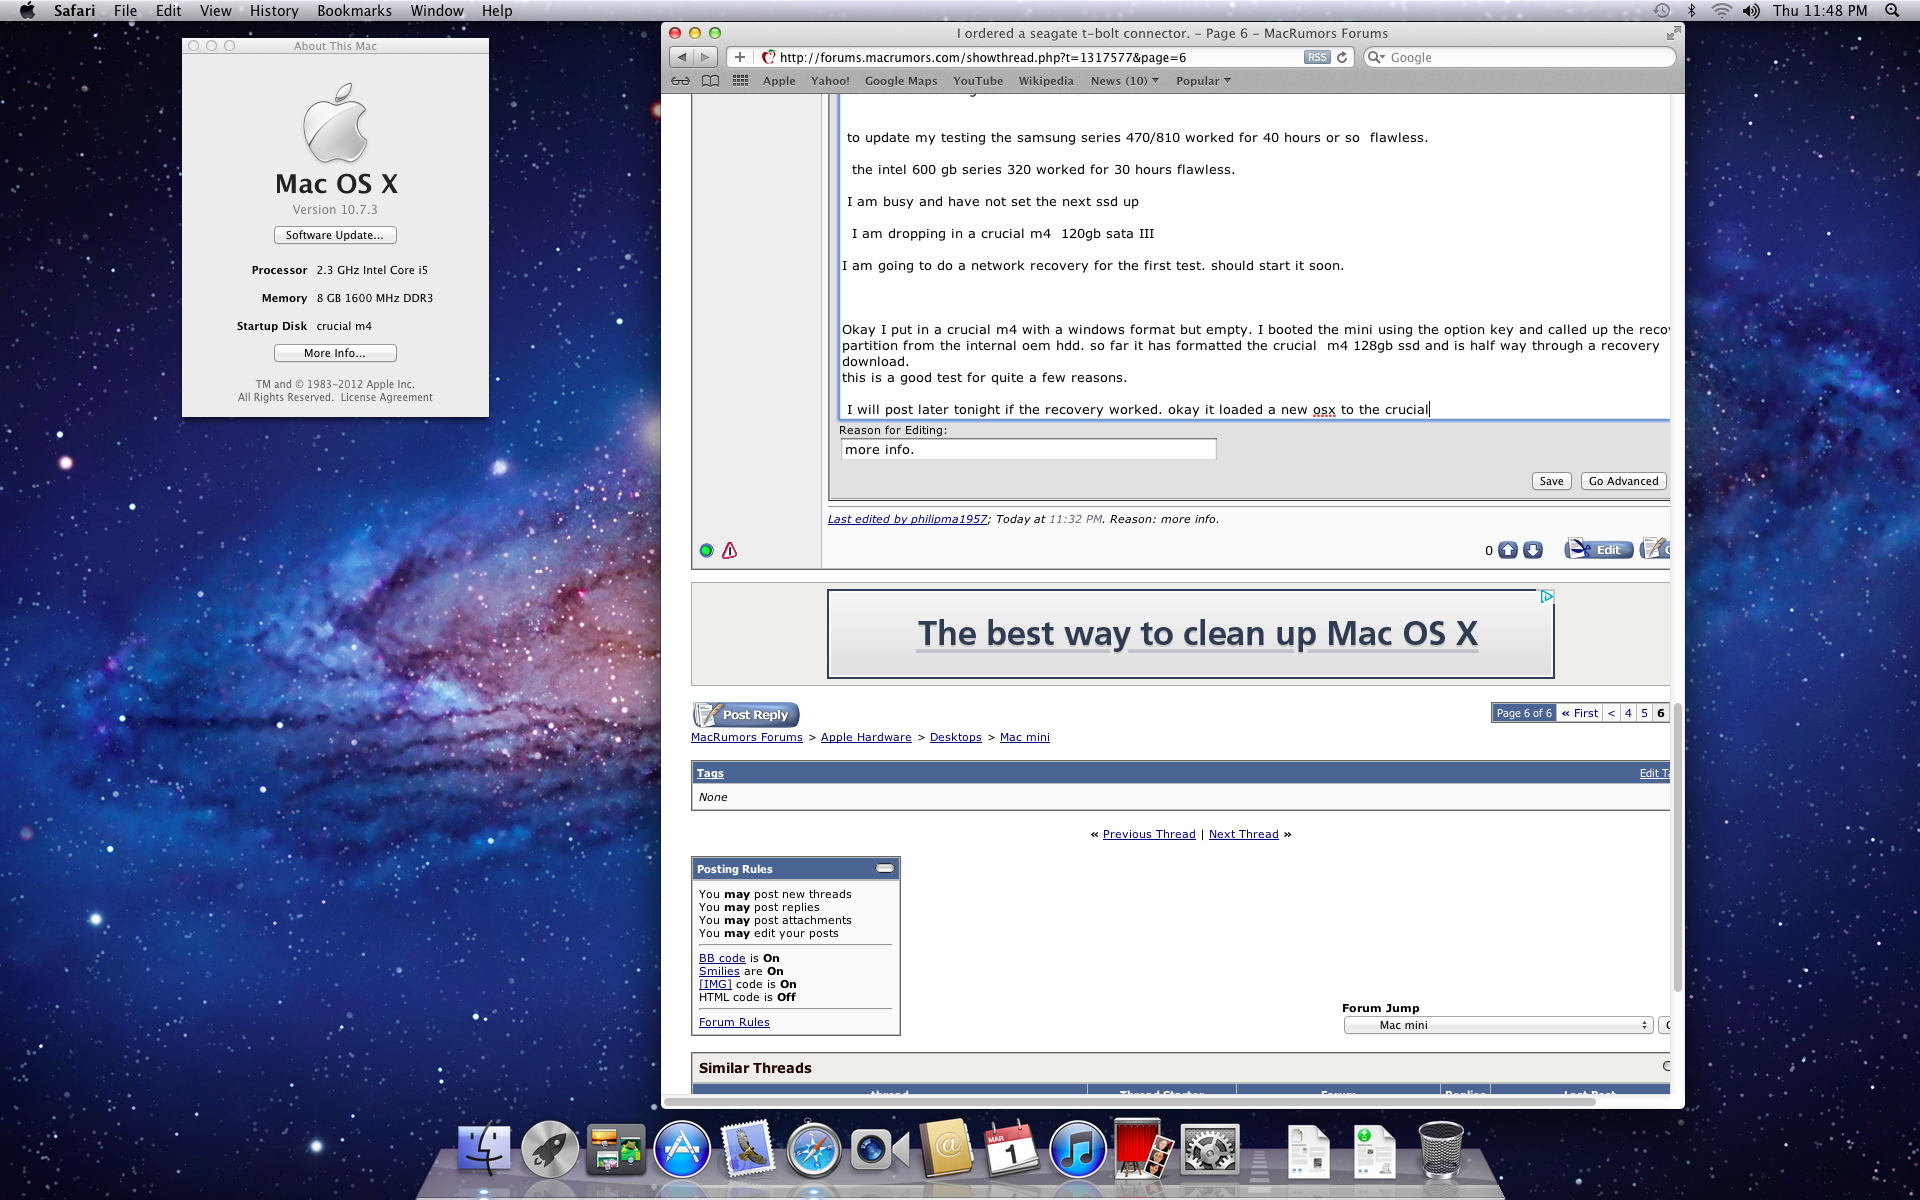Report post with red warning icon

(x=730, y=550)
